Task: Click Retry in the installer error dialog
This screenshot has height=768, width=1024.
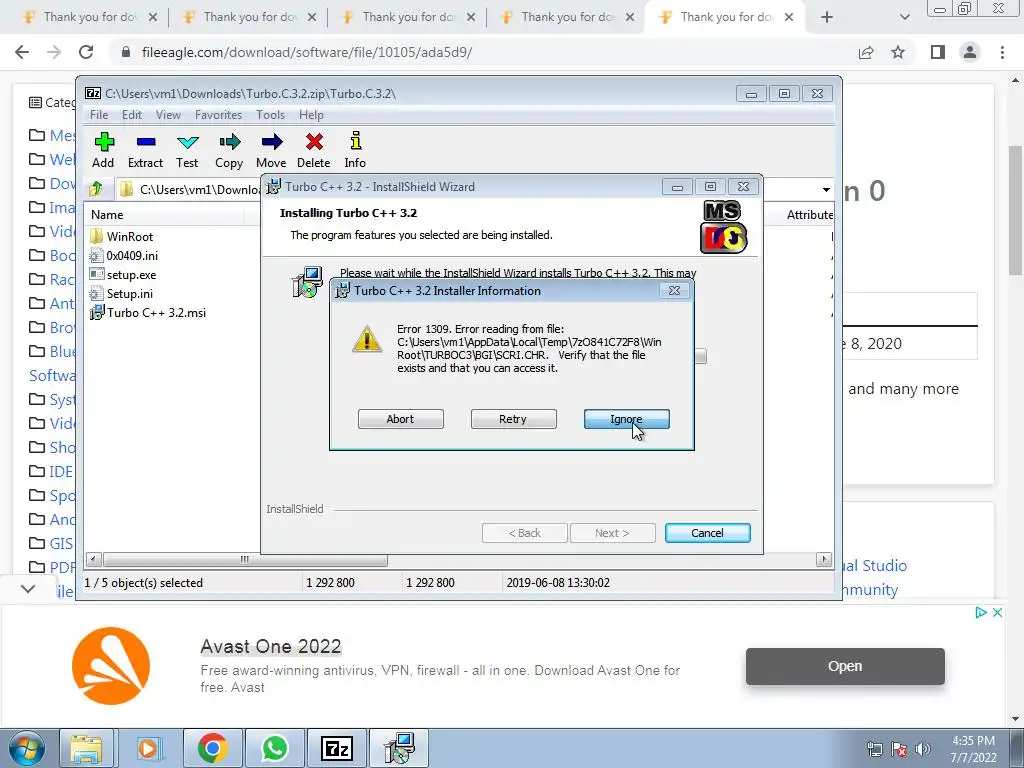Action: [513, 419]
